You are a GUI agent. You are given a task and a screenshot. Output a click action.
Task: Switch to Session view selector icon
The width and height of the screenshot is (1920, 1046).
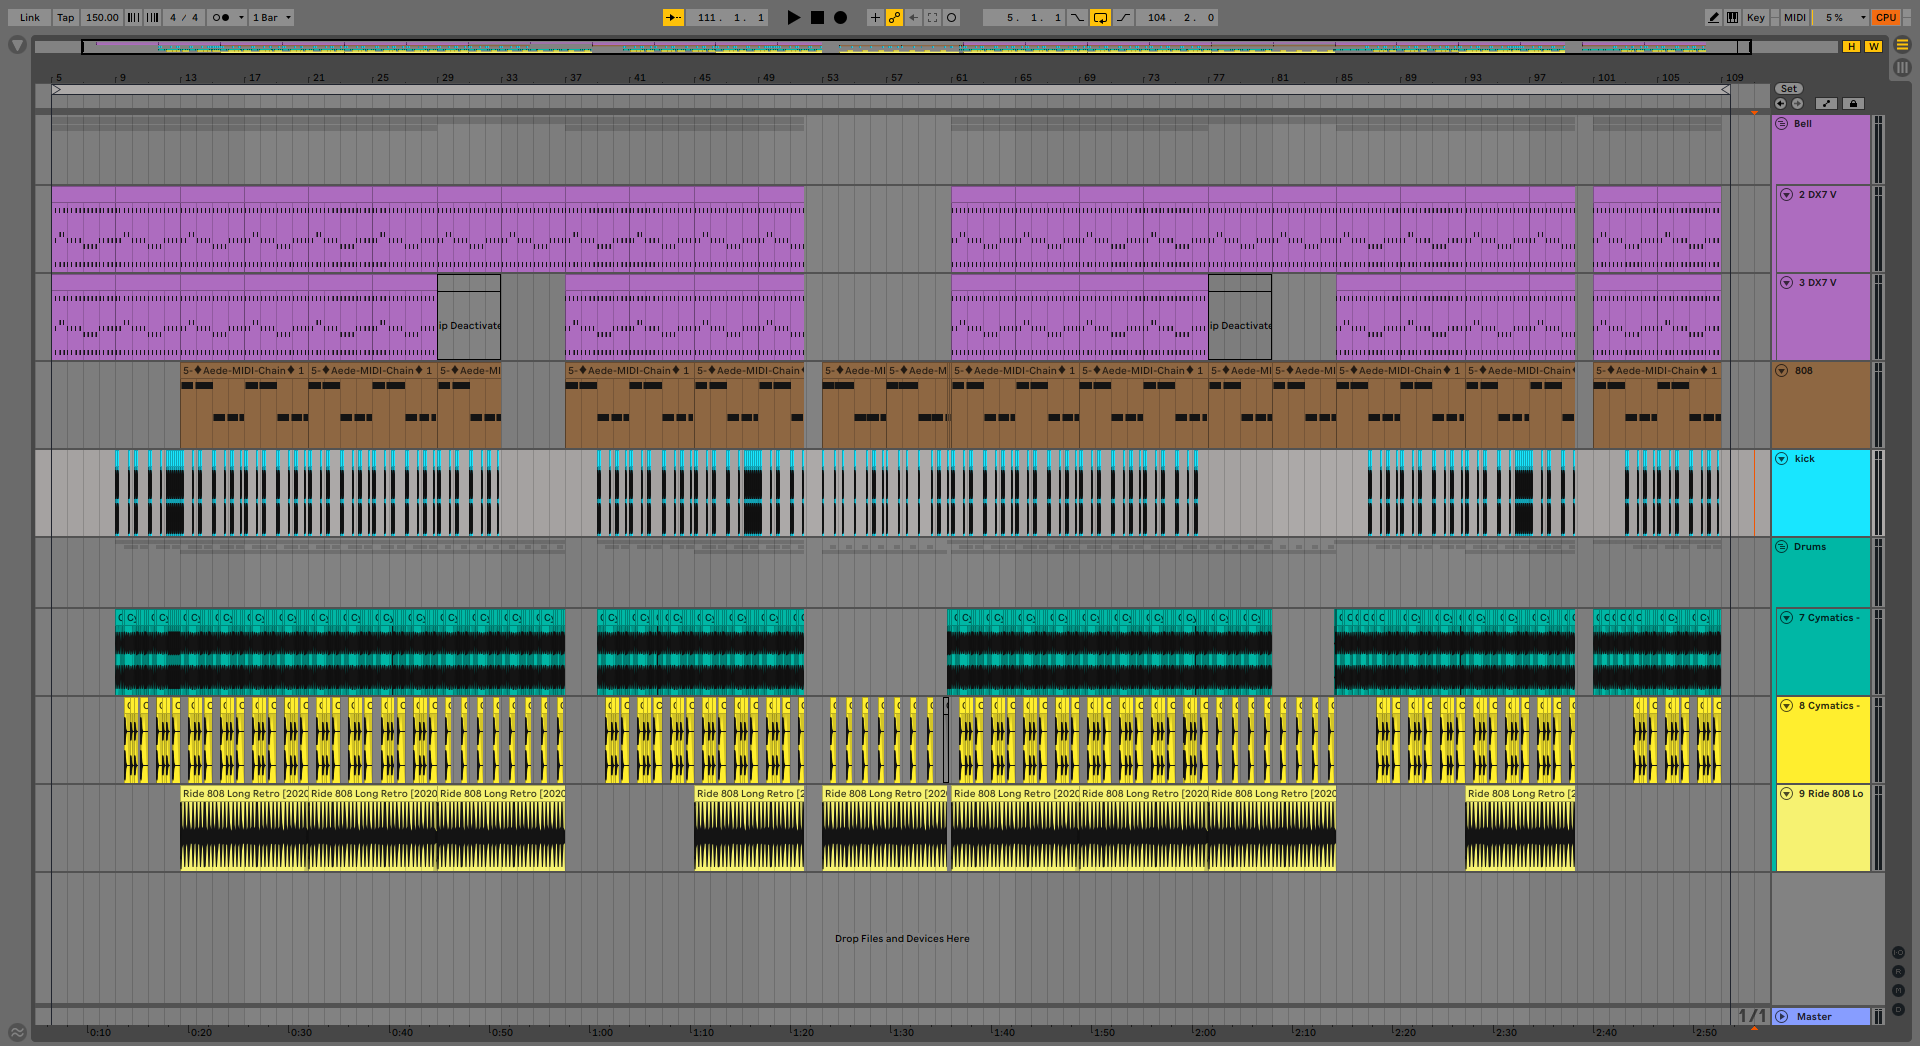pos(1902,67)
